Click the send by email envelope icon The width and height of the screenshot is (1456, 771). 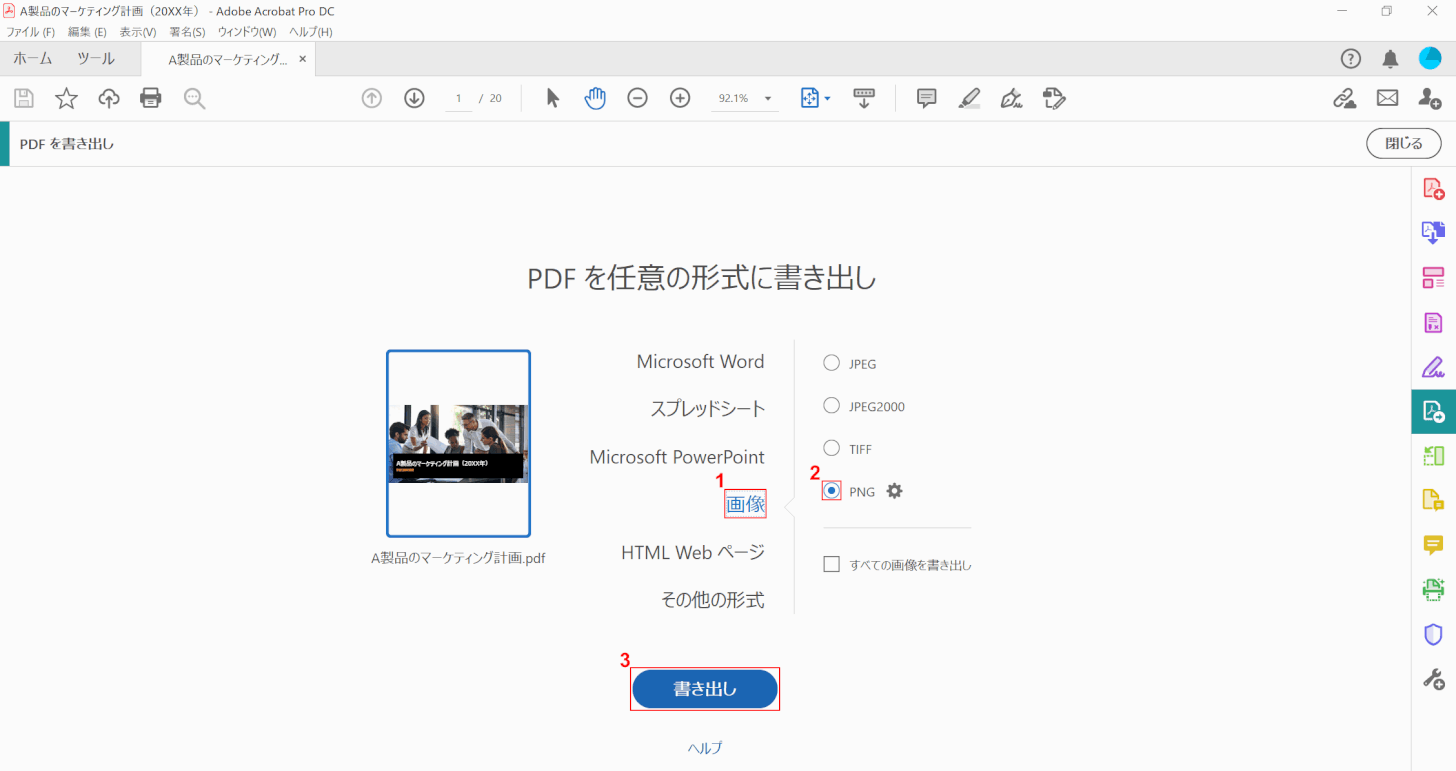coord(1387,98)
